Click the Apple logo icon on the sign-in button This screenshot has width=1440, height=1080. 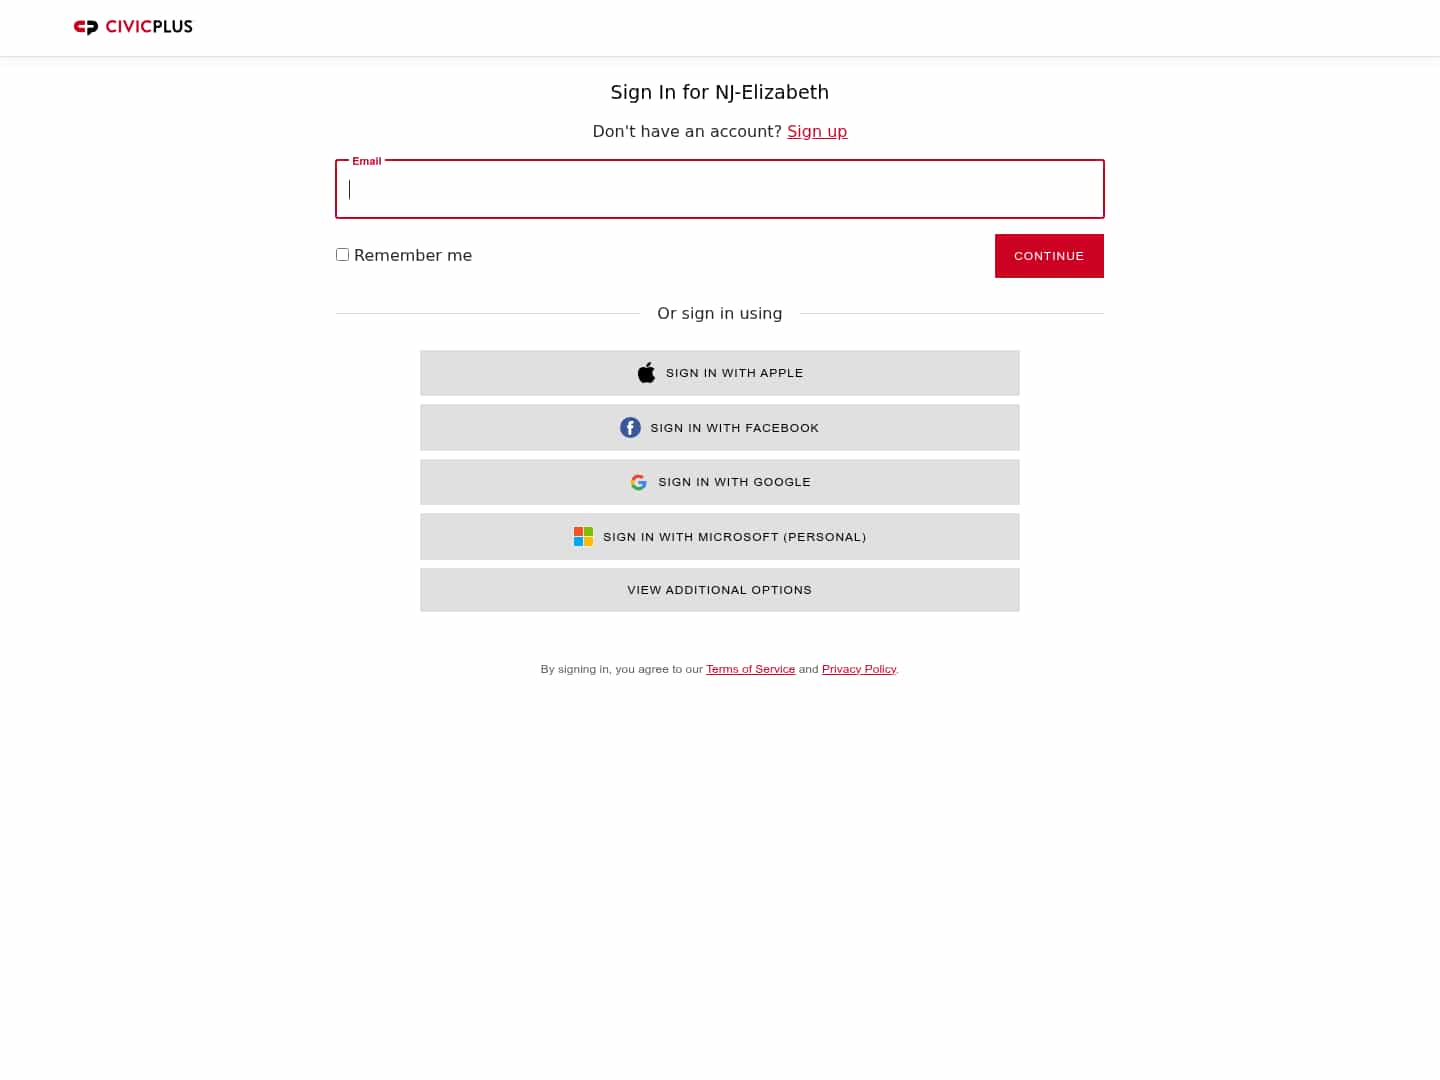(646, 372)
